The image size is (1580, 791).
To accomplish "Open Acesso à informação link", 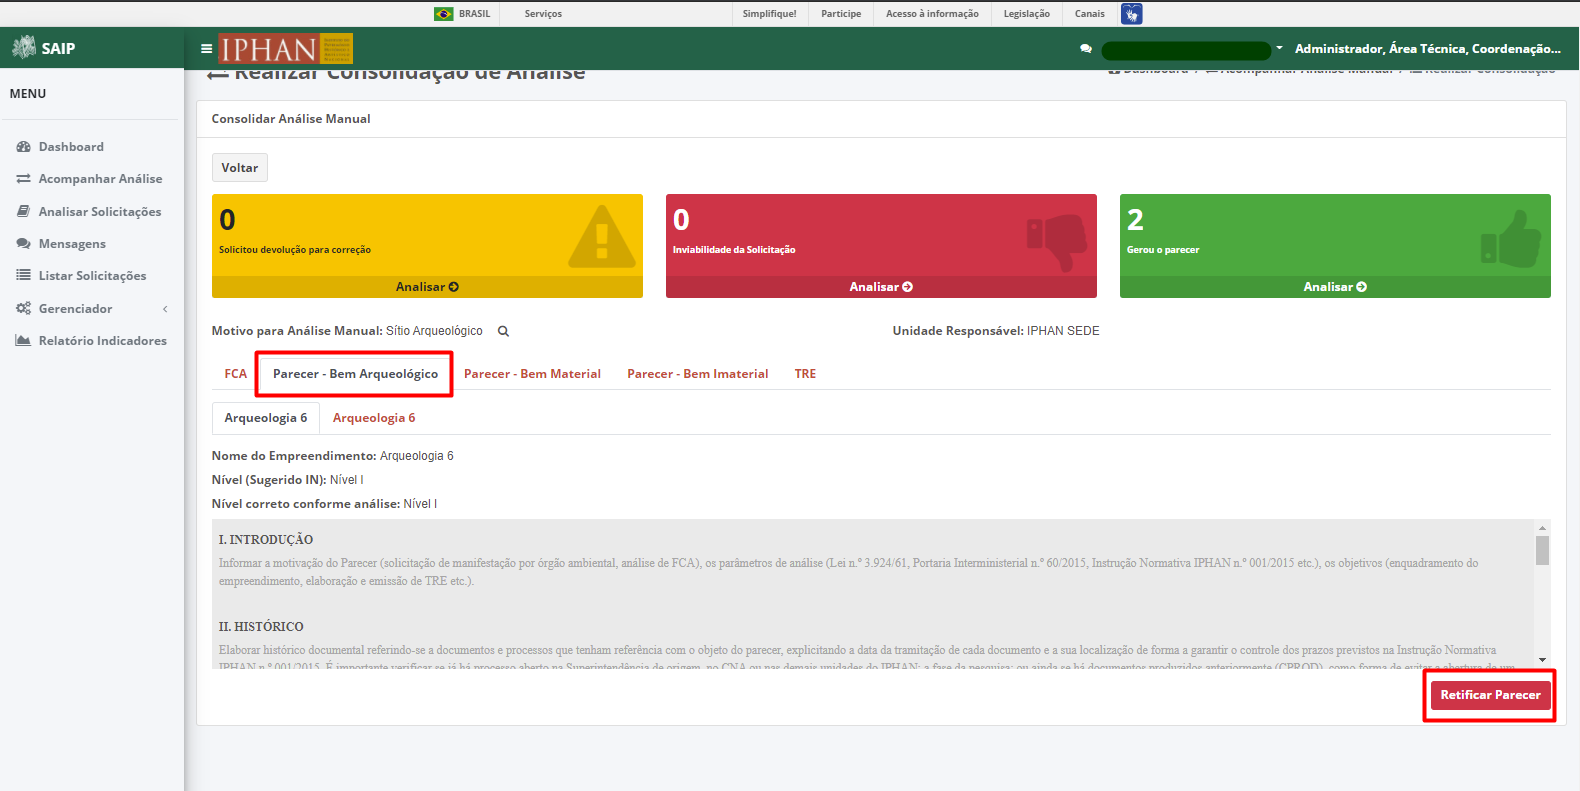I will click(932, 14).
